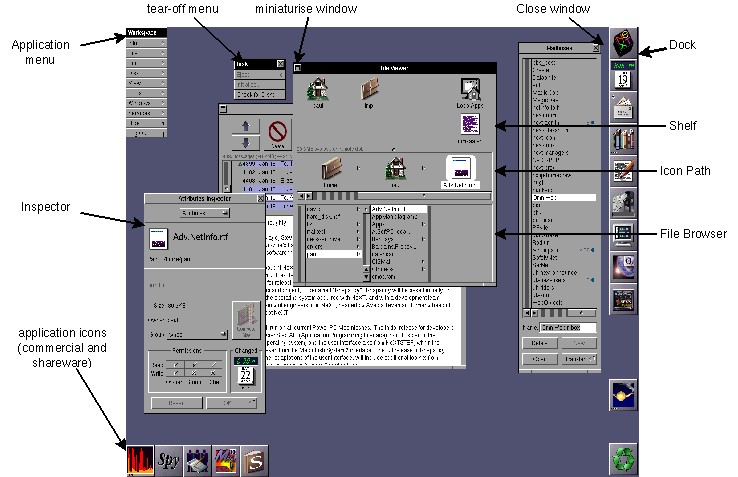Screen dimensions: 738x477
Task: Open the Services item in Workspace menu
Action: [x=146, y=113]
